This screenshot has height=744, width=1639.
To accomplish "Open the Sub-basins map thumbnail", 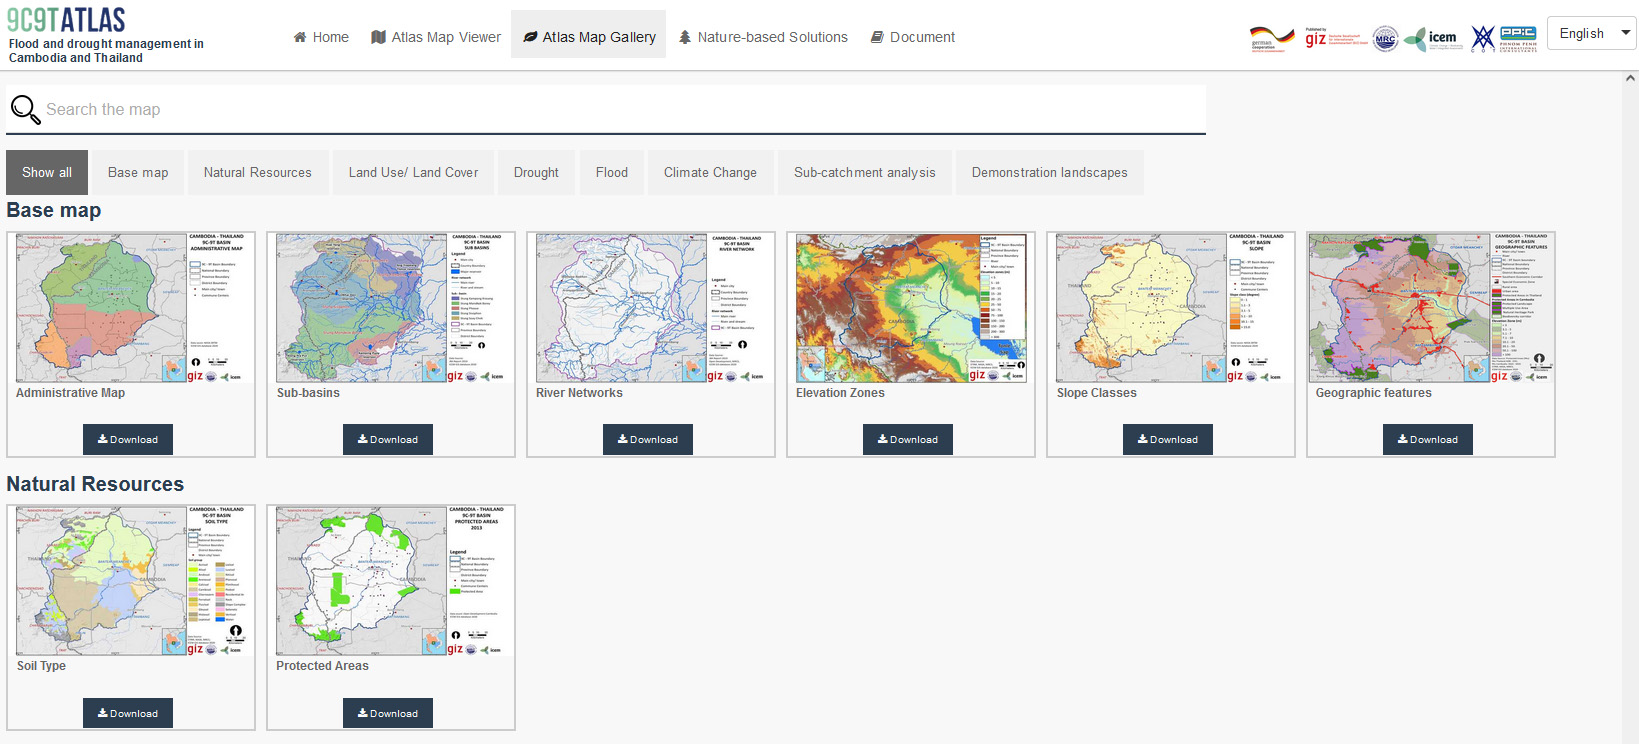I will coord(391,308).
